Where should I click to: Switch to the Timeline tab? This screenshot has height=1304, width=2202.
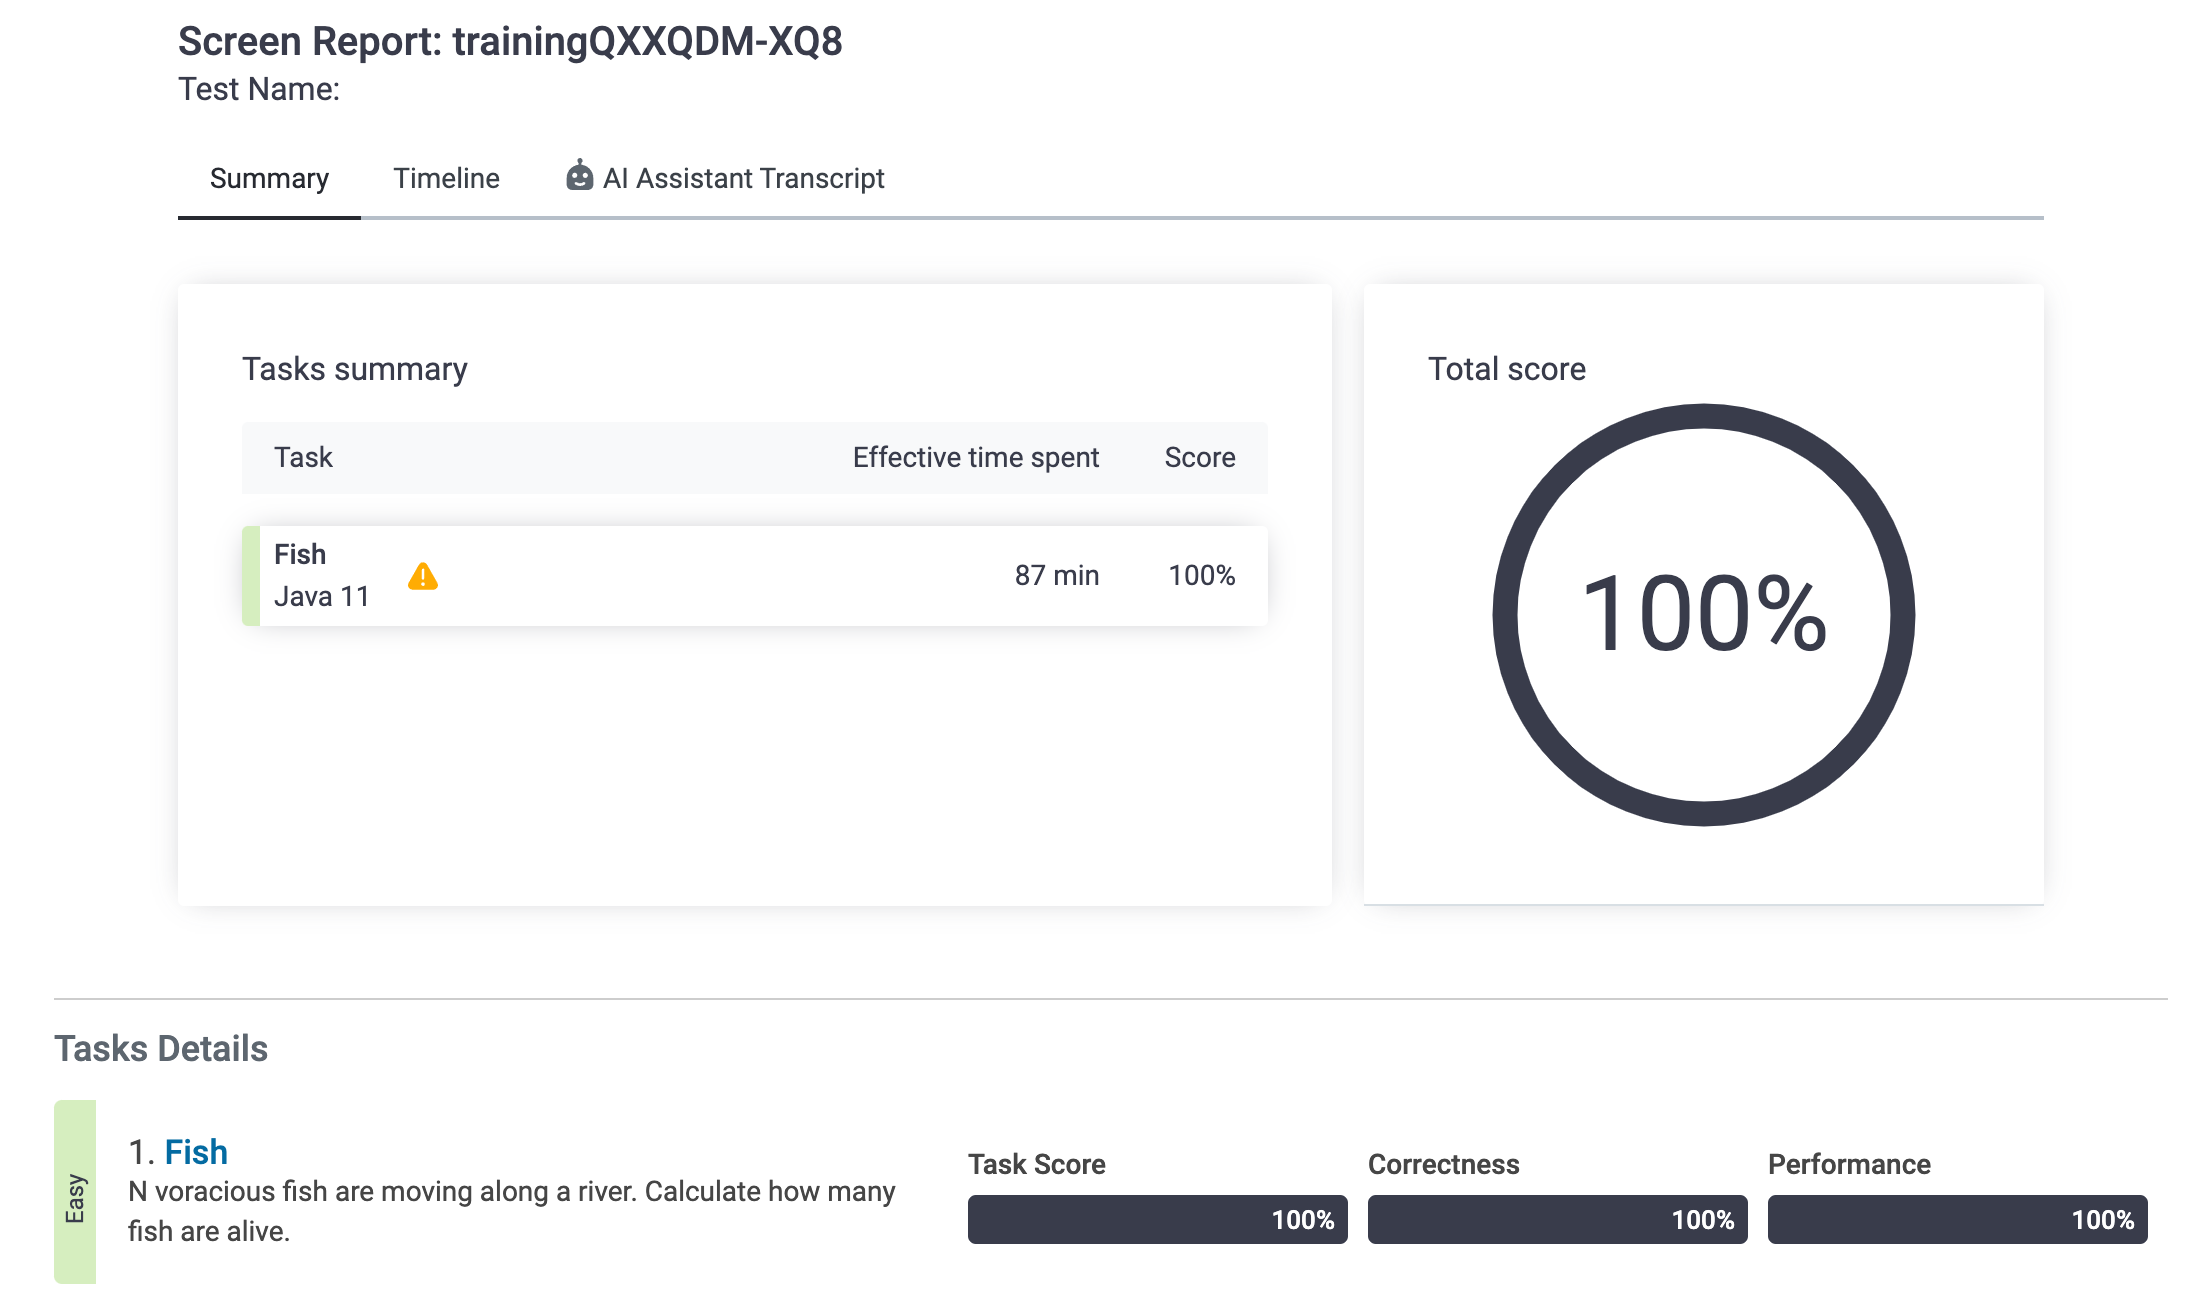pyautogui.click(x=446, y=178)
